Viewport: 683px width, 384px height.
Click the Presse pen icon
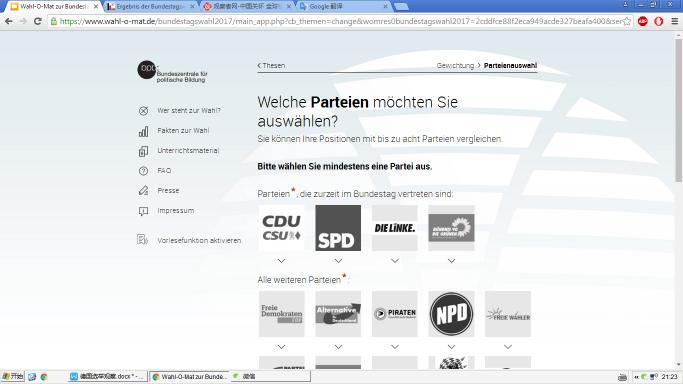click(x=143, y=191)
